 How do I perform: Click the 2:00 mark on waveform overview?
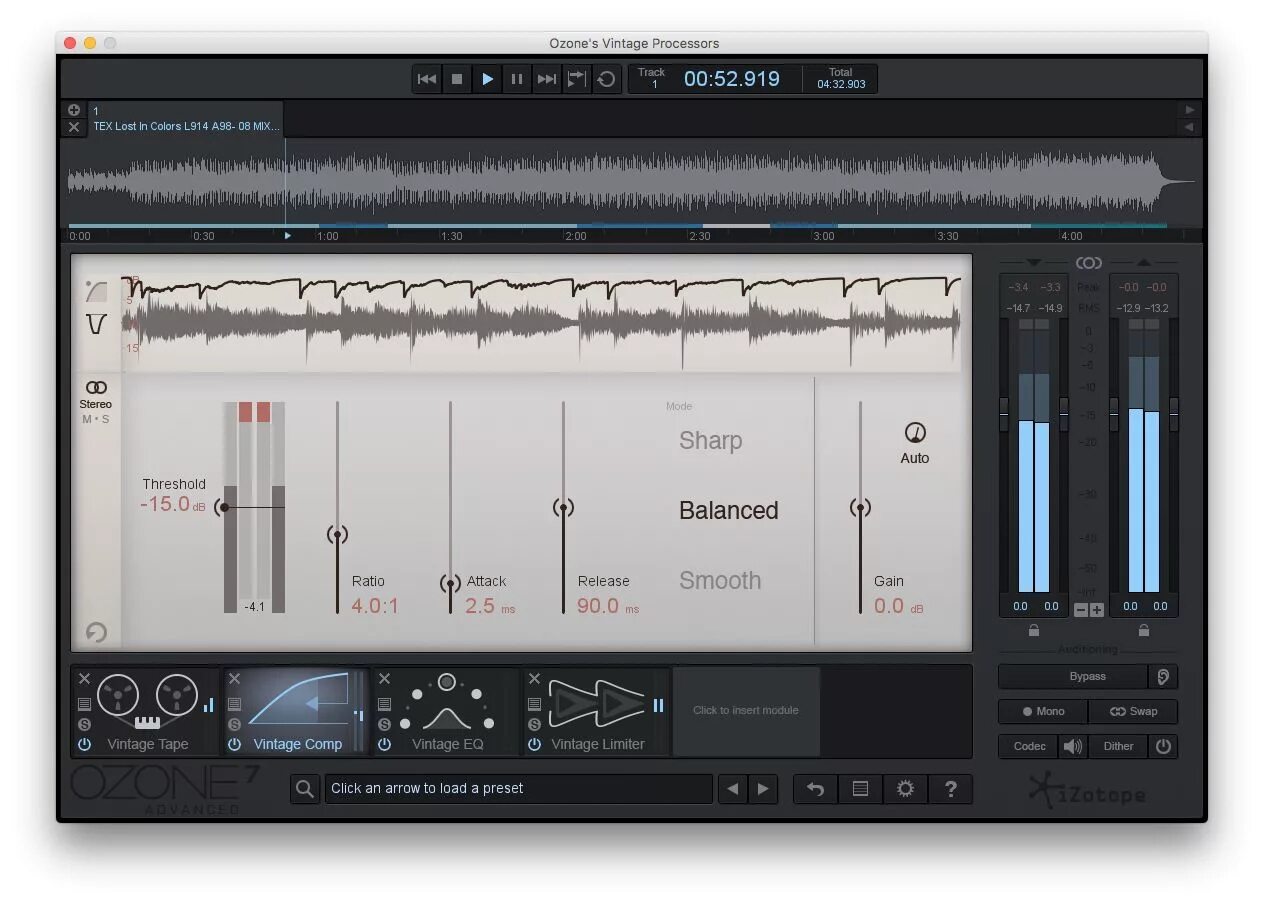tap(575, 236)
